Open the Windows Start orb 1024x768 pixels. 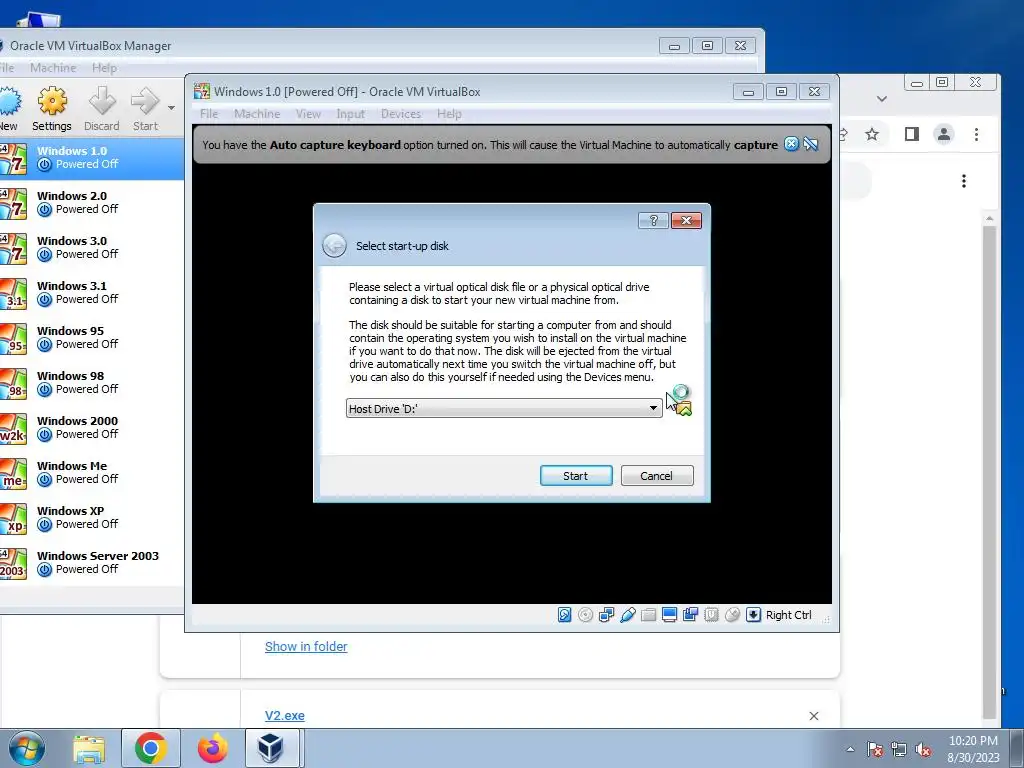[27, 748]
